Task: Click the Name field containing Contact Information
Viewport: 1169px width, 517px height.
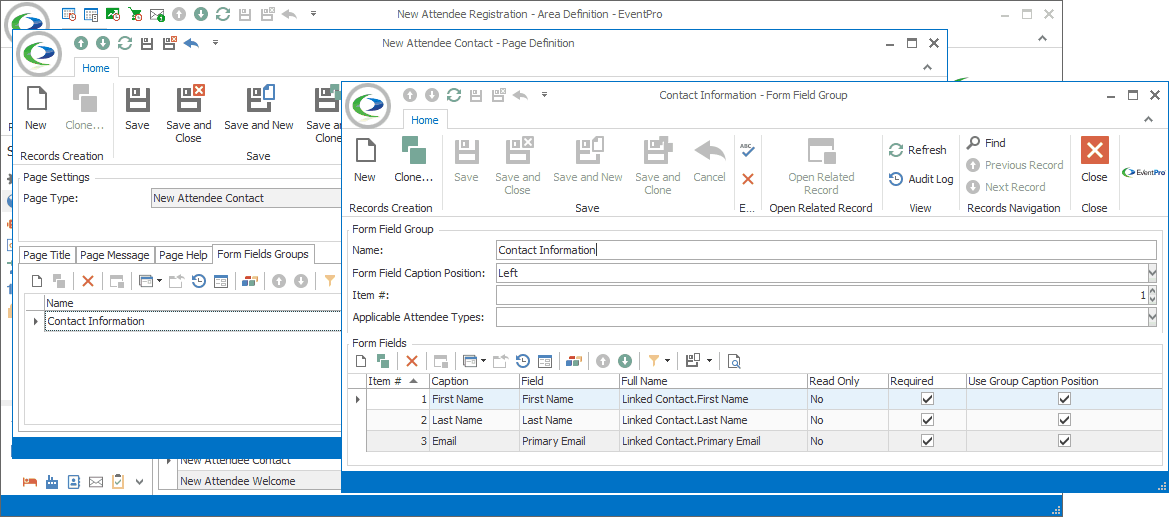Action: 826,250
